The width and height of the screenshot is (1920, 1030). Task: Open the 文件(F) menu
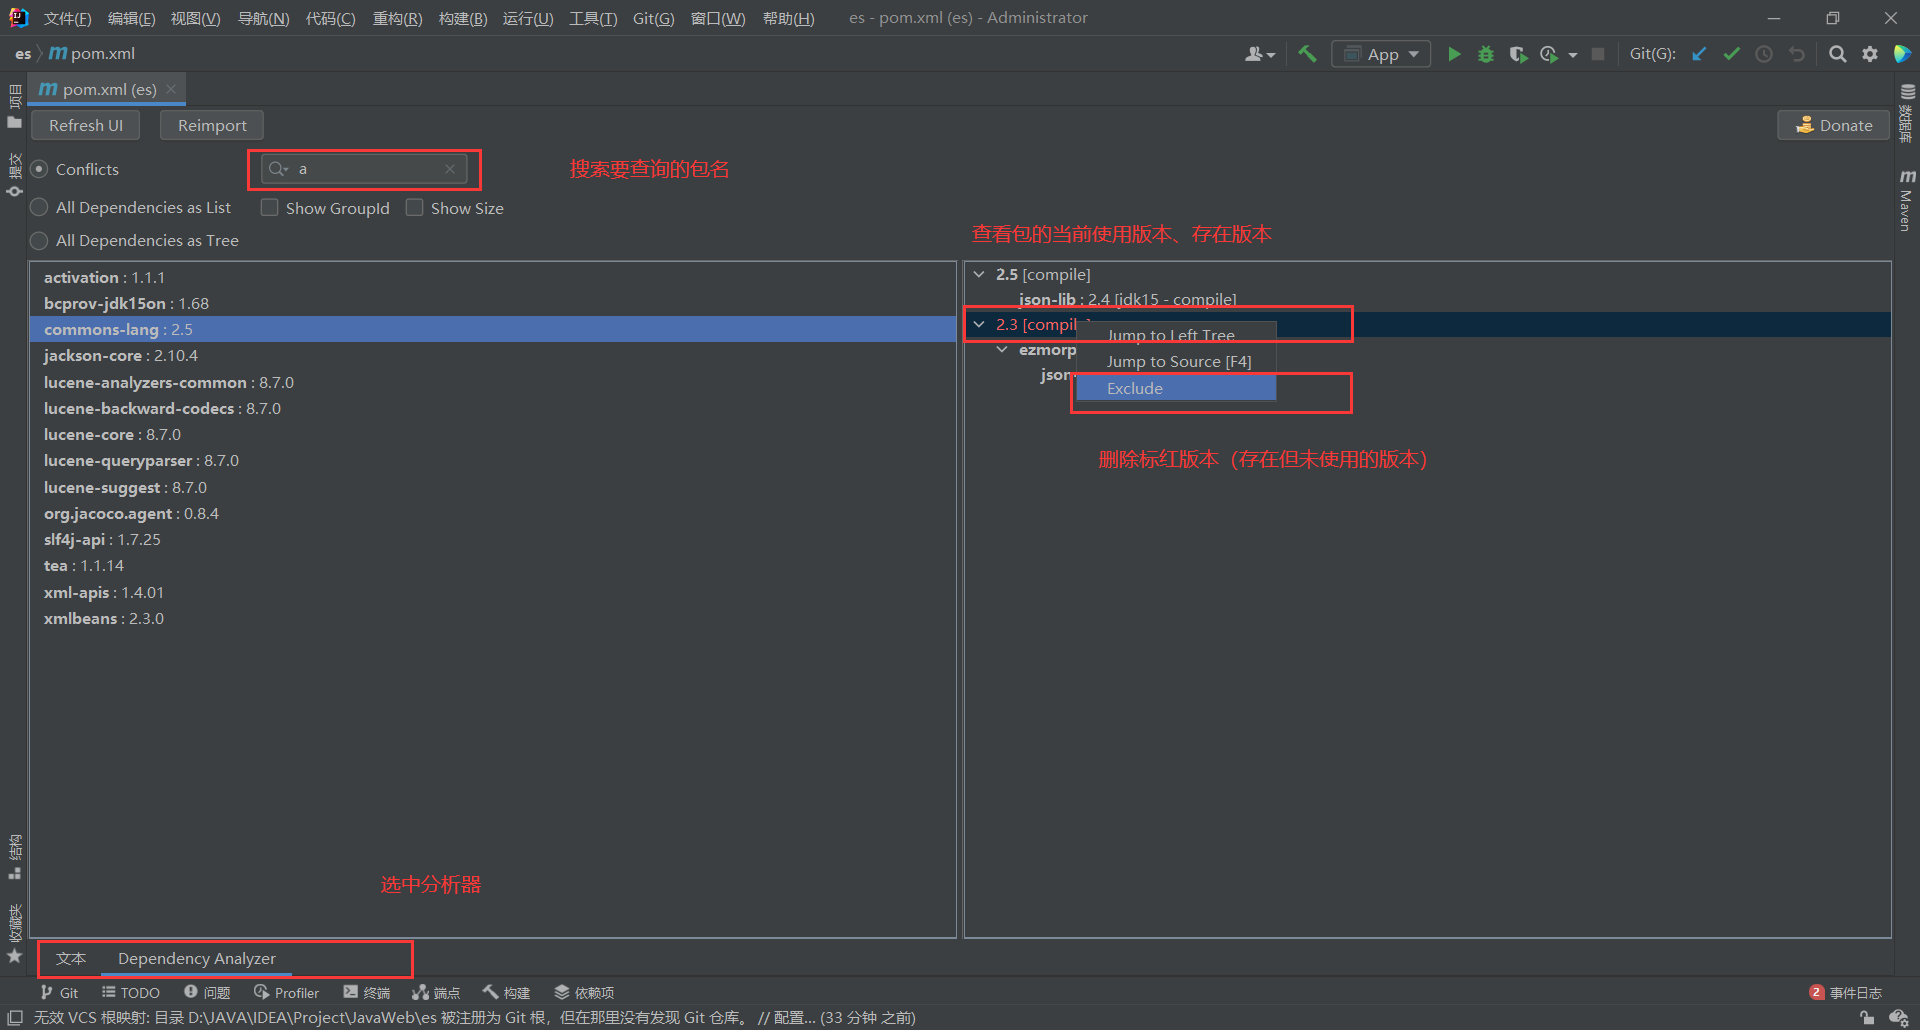point(67,18)
